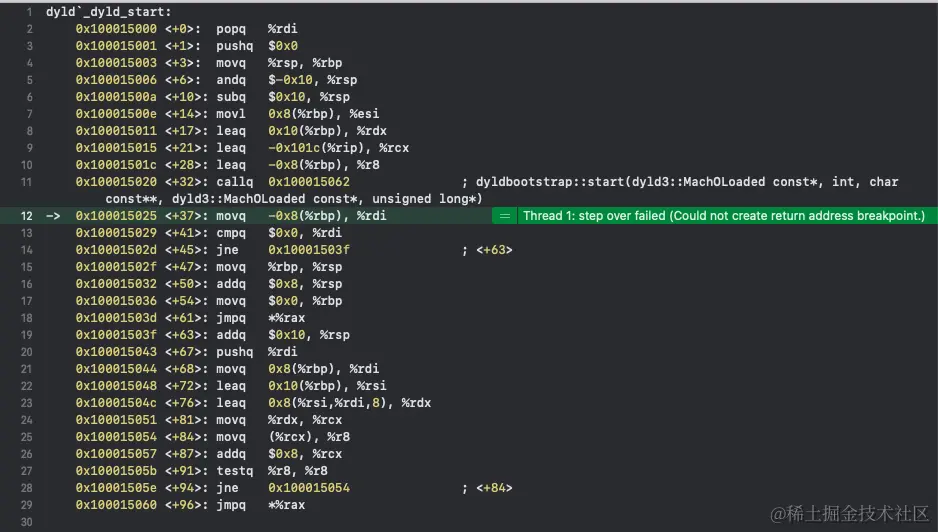938x532 pixels.
Task: Click operand '-0x101c(%rip), %rcx' at line 9
Action: tap(339, 148)
